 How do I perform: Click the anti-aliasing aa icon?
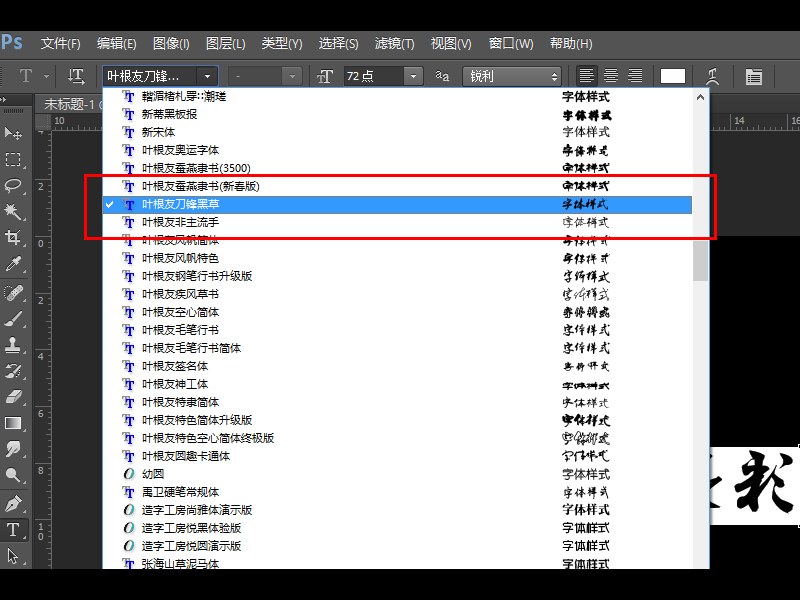442,77
